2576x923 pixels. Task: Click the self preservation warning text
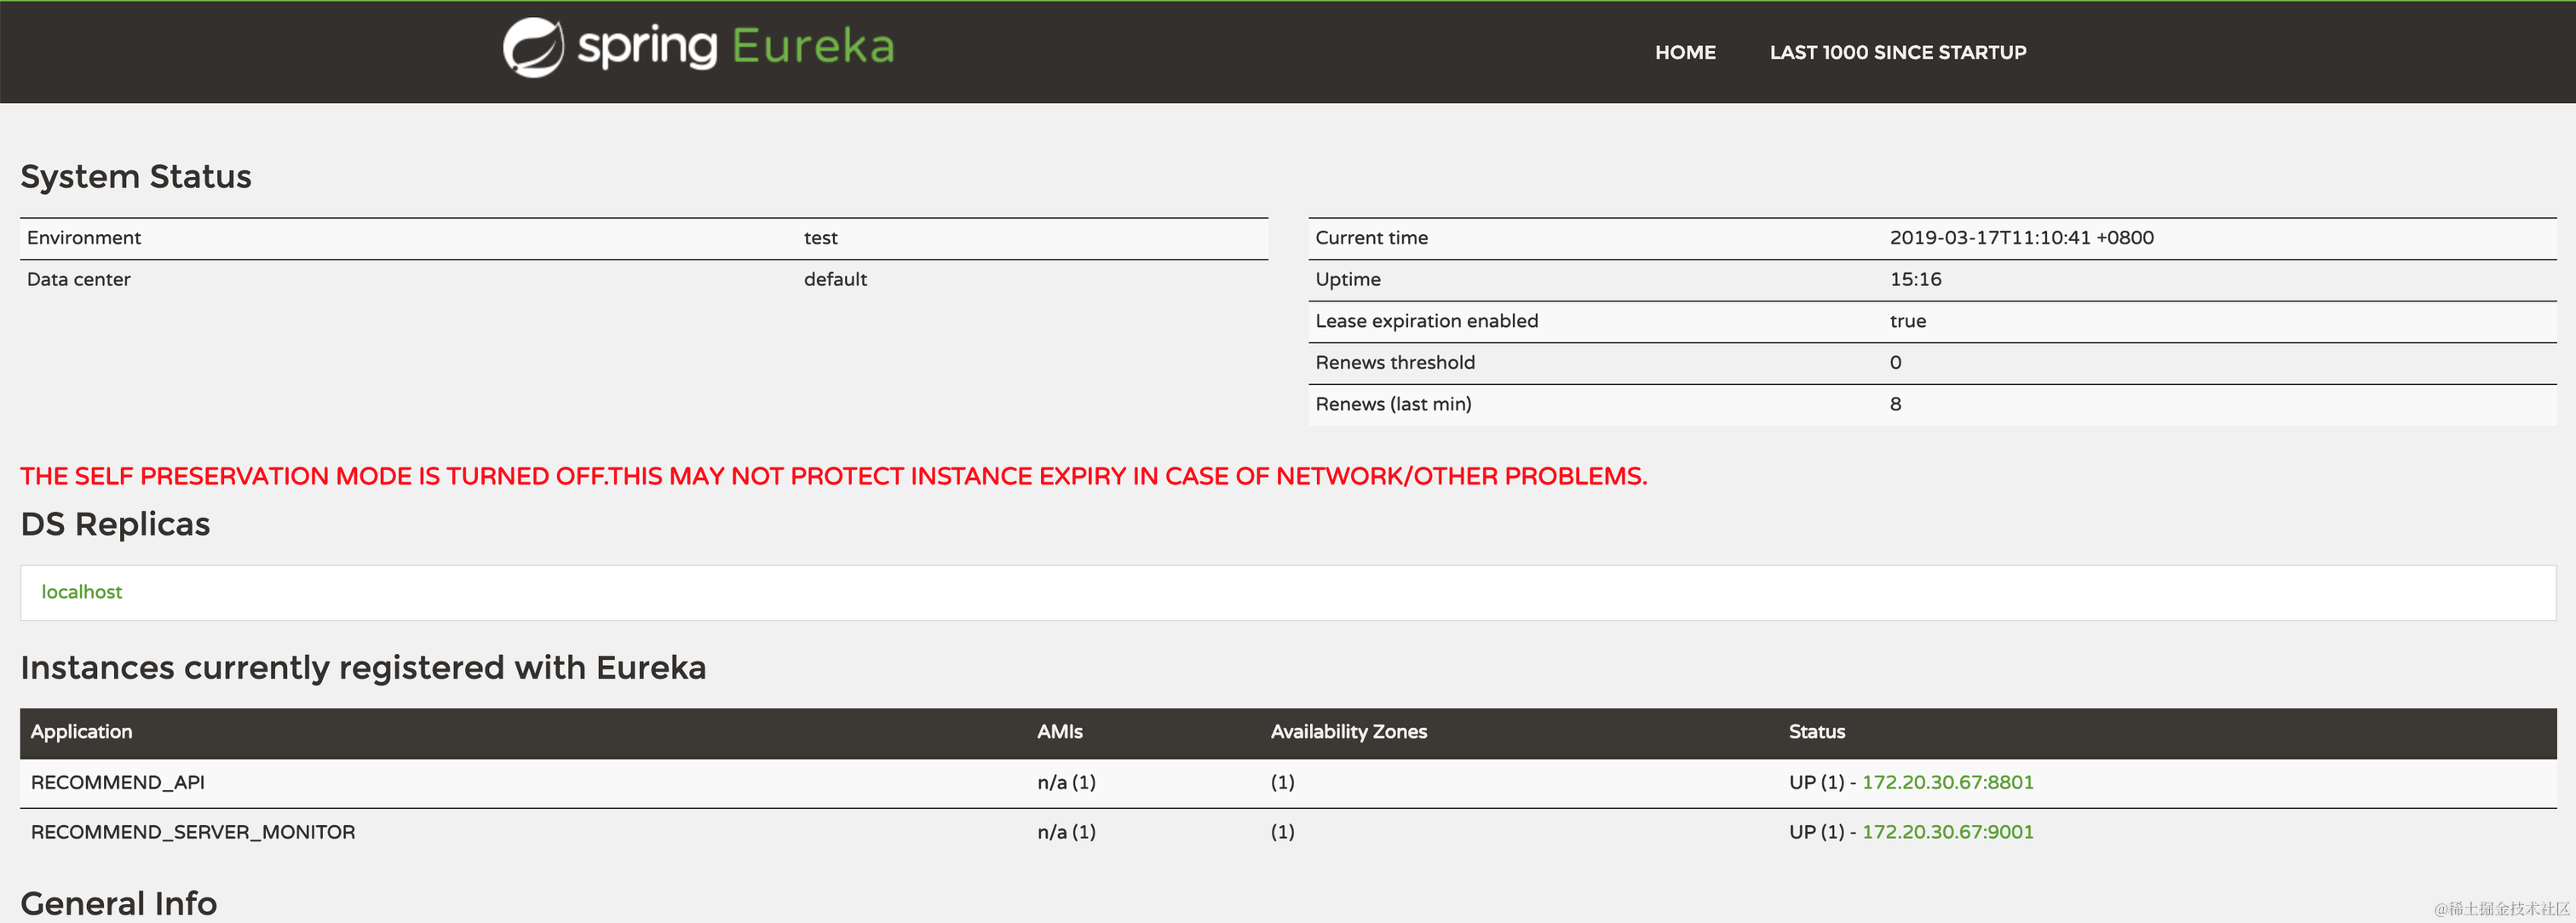[x=833, y=476]
